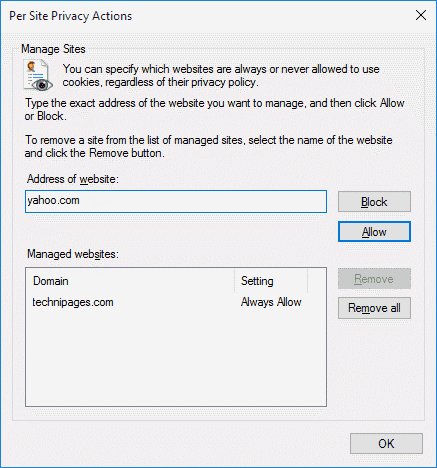437x468 pixels.
Task: Click the greyed-out Remove button
Action: [374, 279]
